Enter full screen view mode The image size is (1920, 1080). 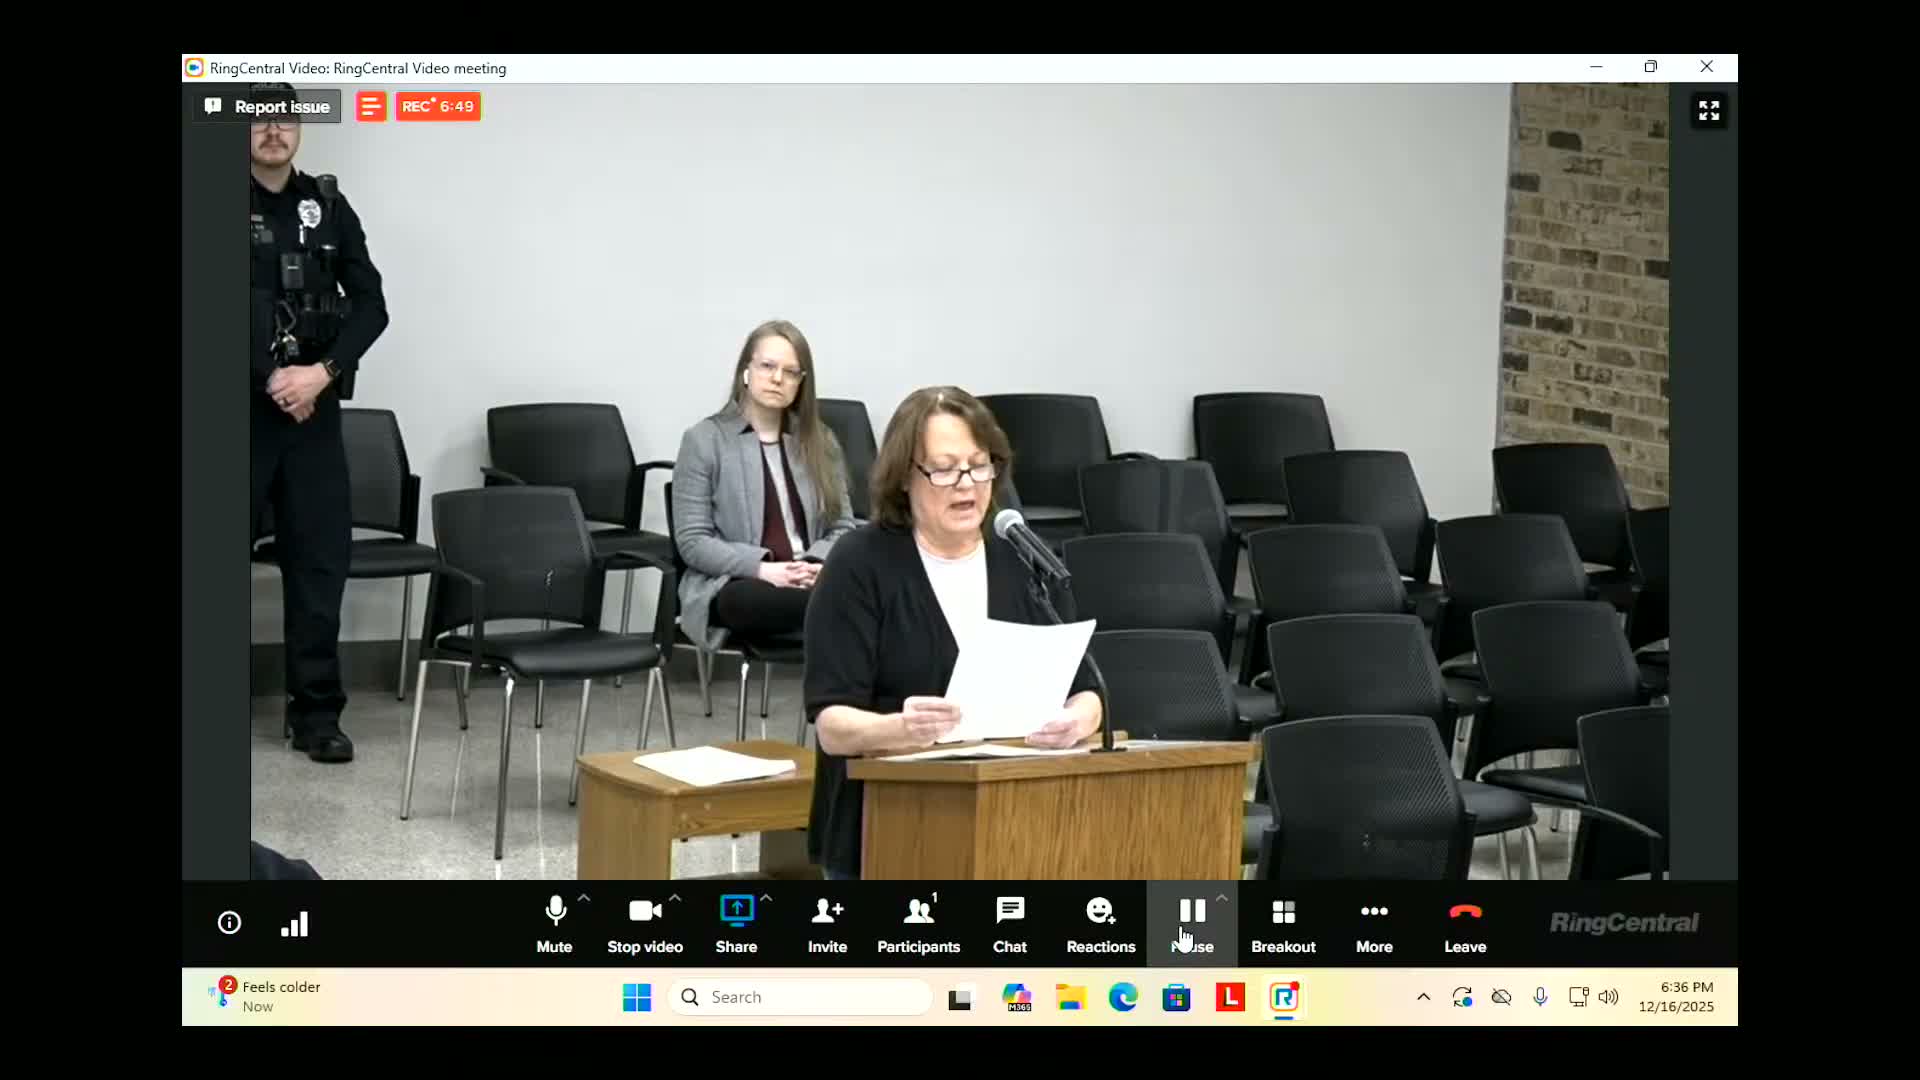pos(1708,110)
